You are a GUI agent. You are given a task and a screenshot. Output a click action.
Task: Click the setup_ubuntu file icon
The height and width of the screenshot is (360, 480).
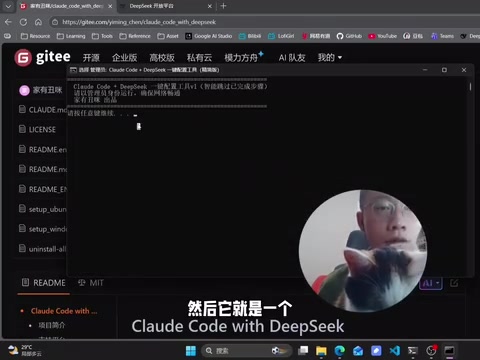pos(22,209)
